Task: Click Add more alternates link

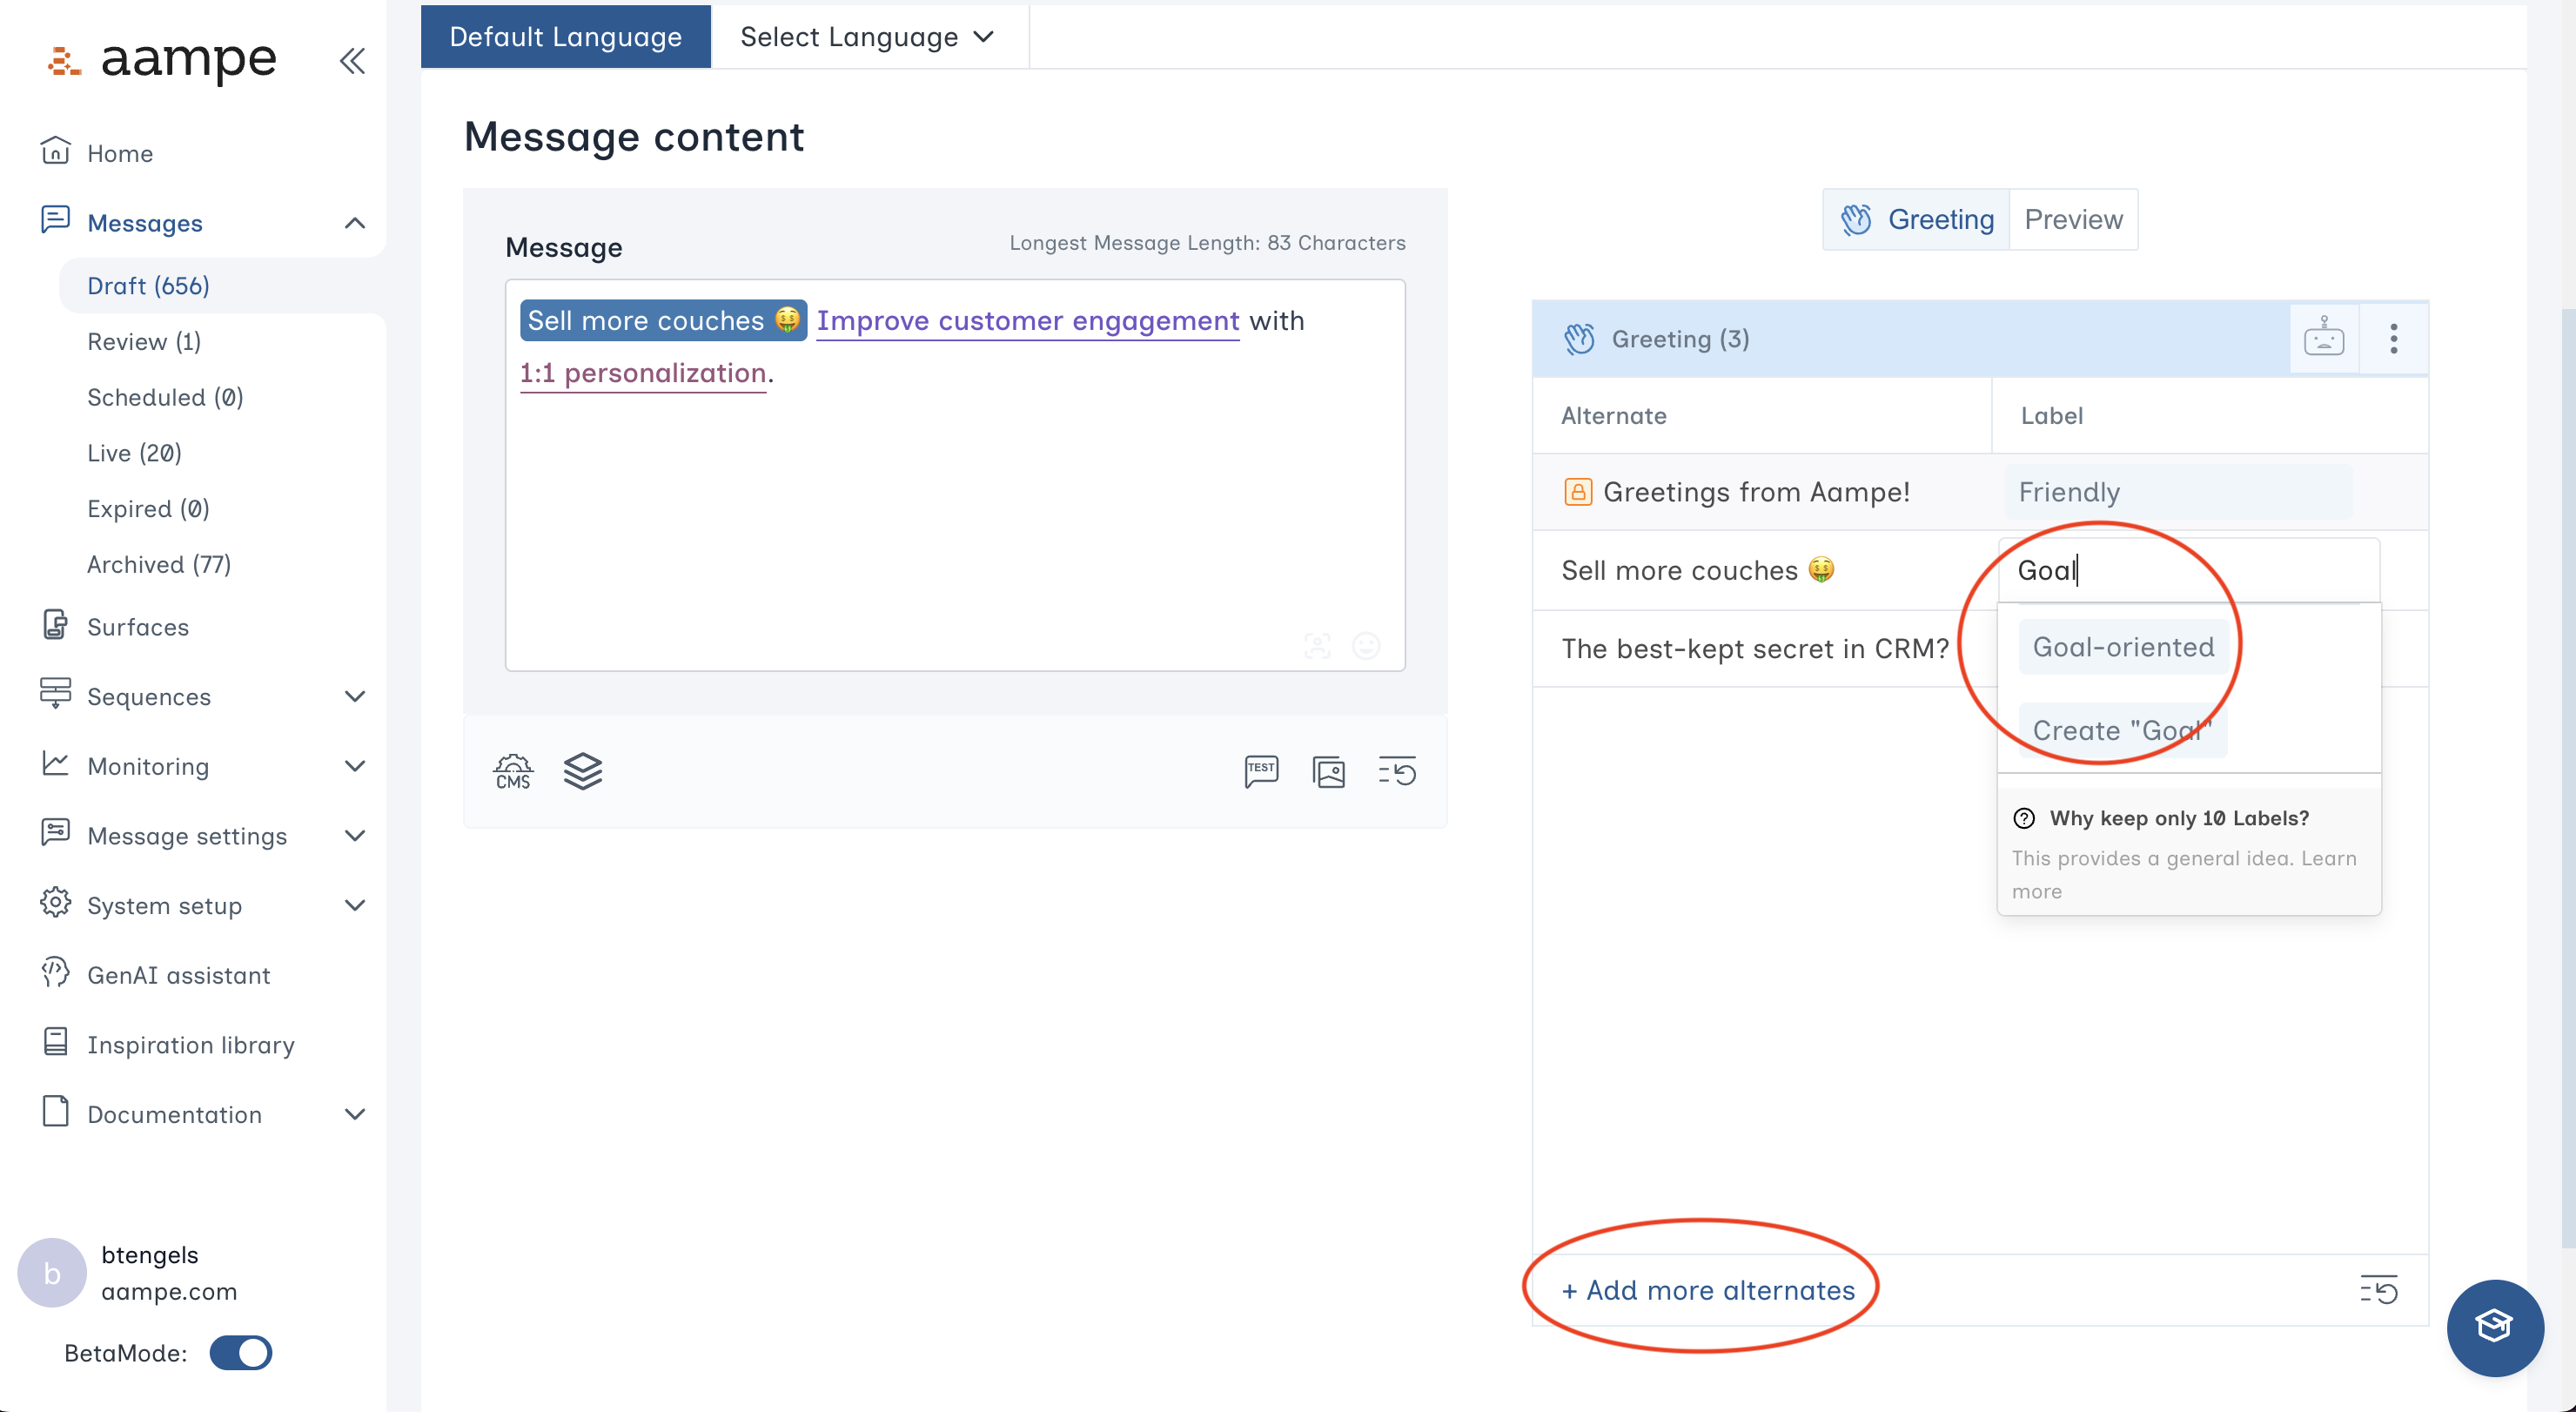Action: point(1708,1290)
